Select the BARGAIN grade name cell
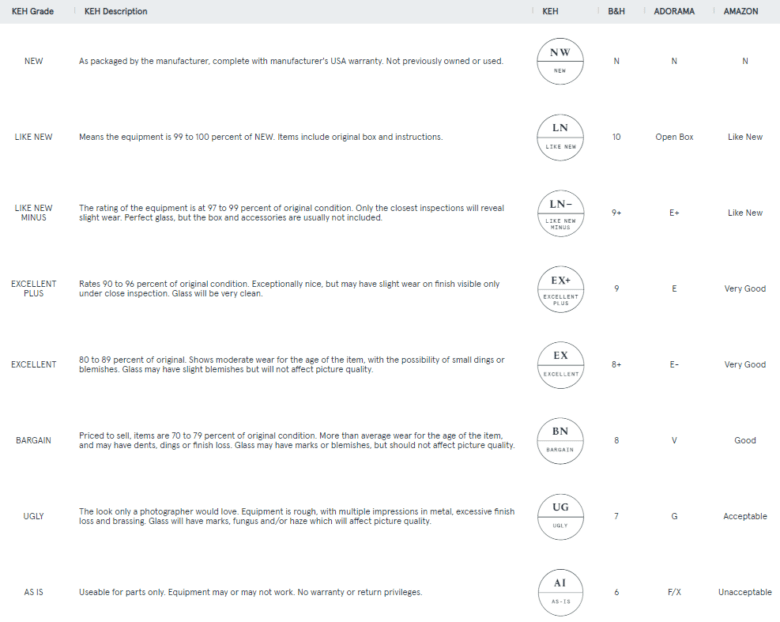 coord(33,440)
